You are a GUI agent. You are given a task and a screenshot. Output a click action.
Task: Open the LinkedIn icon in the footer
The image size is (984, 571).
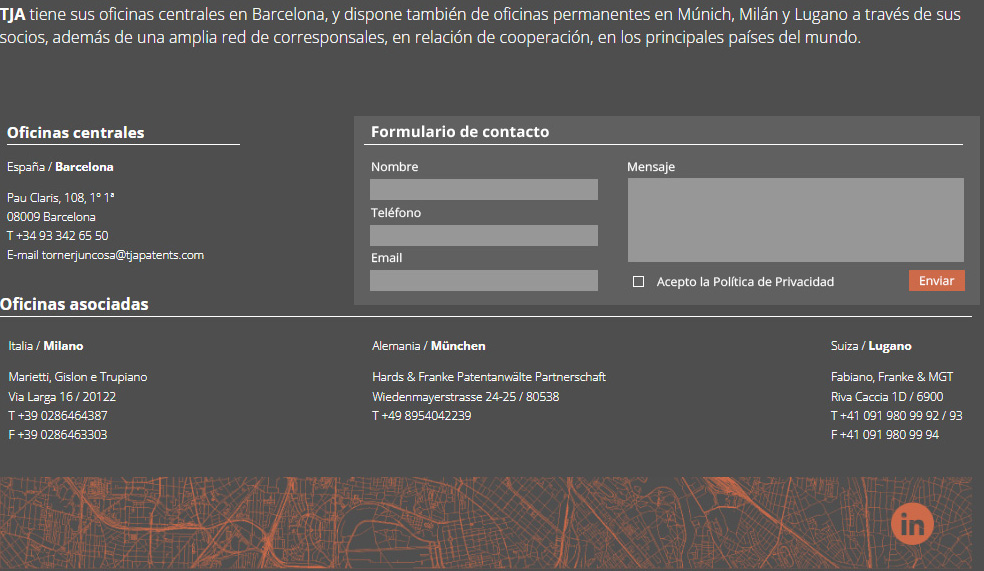(x=911, y=523)
